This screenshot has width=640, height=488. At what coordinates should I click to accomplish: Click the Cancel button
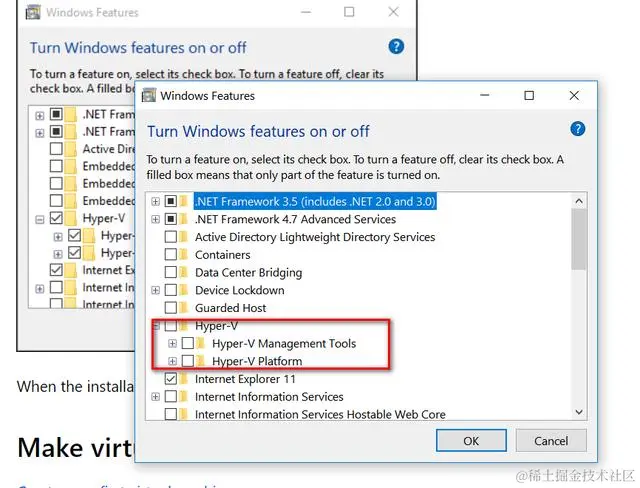coord(551,441)
